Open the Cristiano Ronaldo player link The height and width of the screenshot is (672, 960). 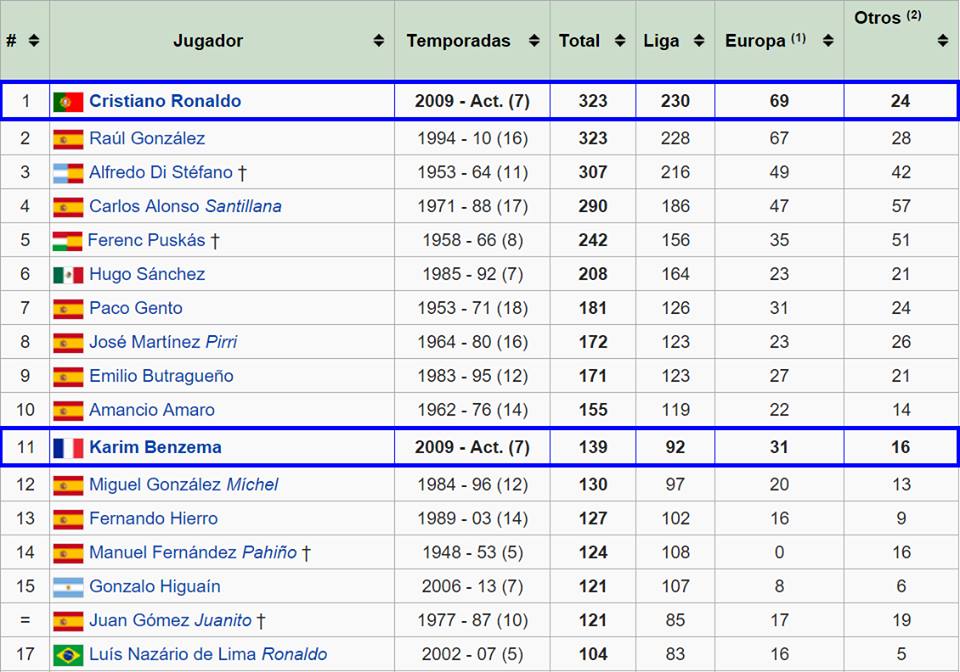pos(165,101)
